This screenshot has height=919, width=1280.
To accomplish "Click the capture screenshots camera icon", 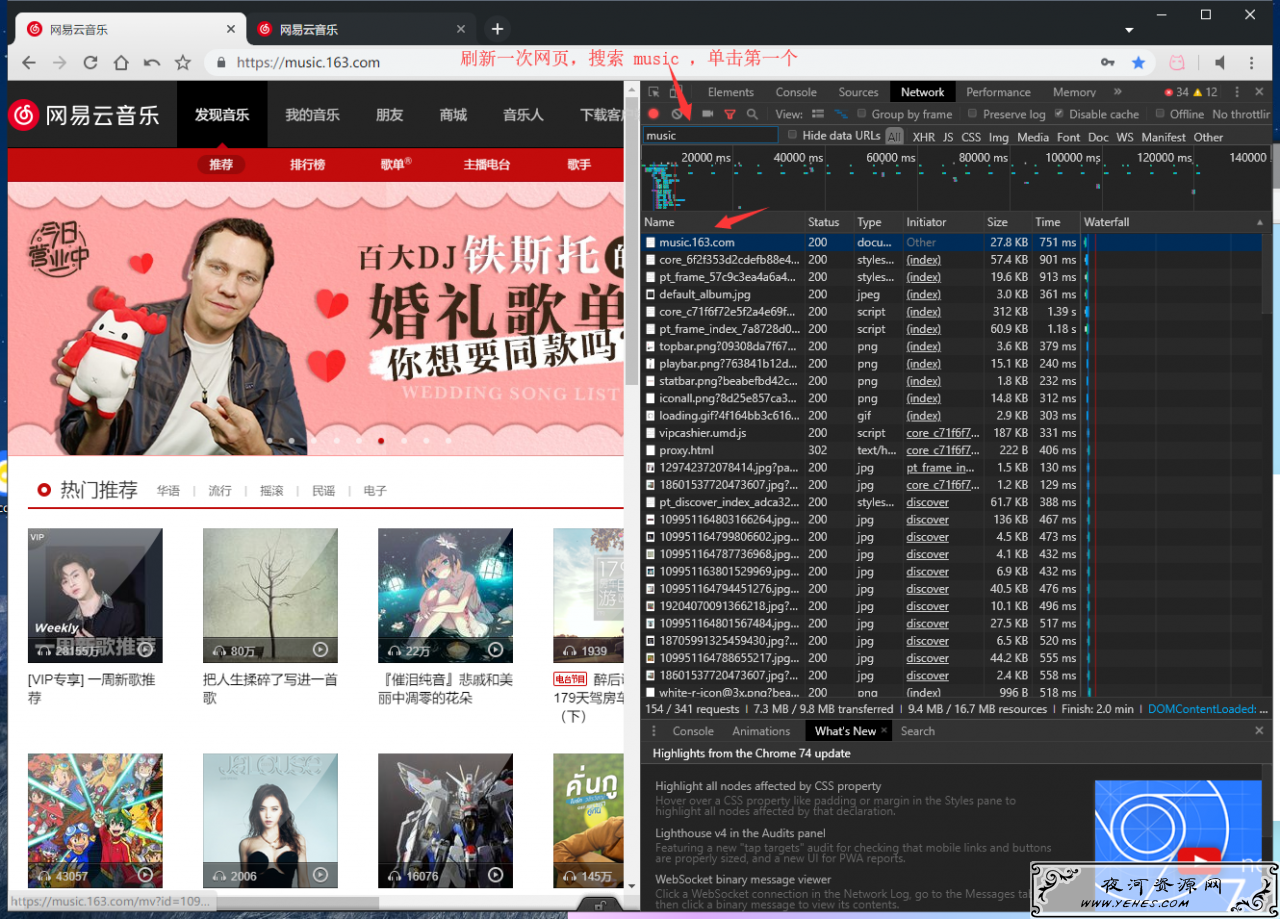I will 707,114.
